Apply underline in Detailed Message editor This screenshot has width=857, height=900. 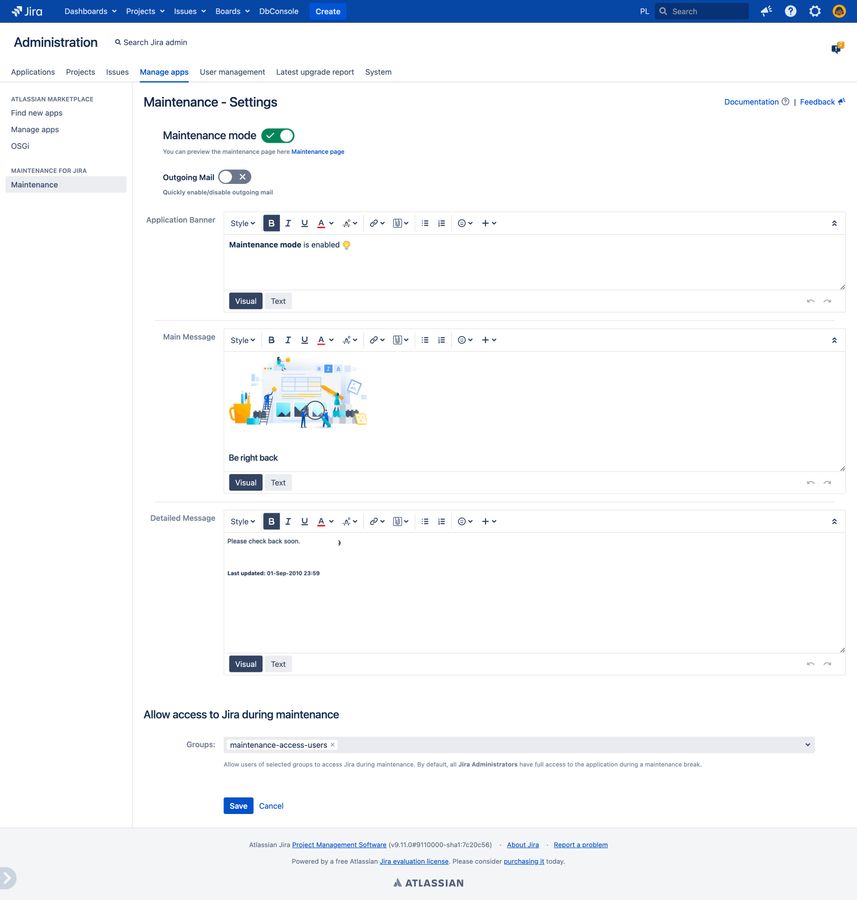pyautogui.click(x=305, y=521)
